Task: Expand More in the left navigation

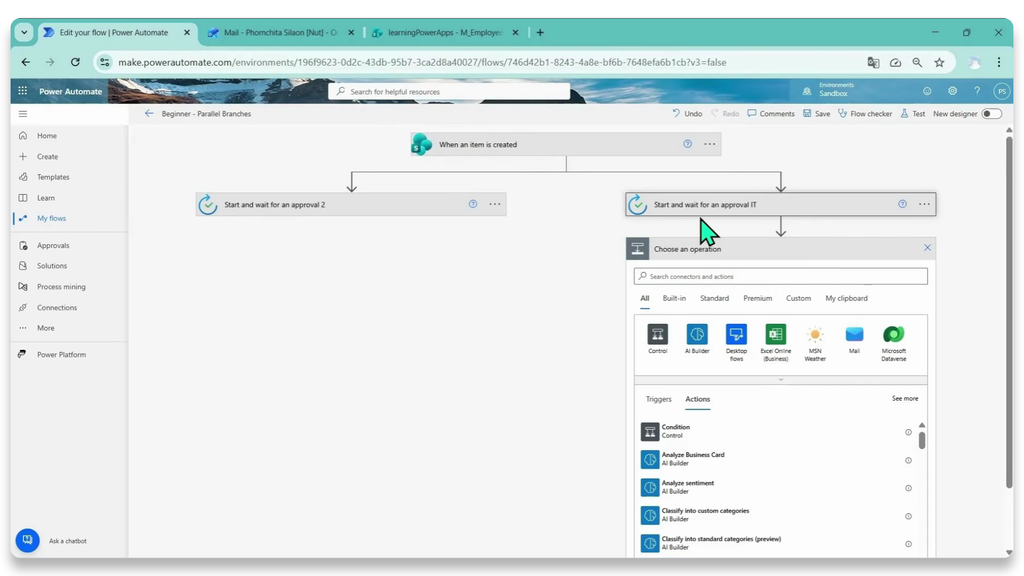Action: click(x=46, y=328)
